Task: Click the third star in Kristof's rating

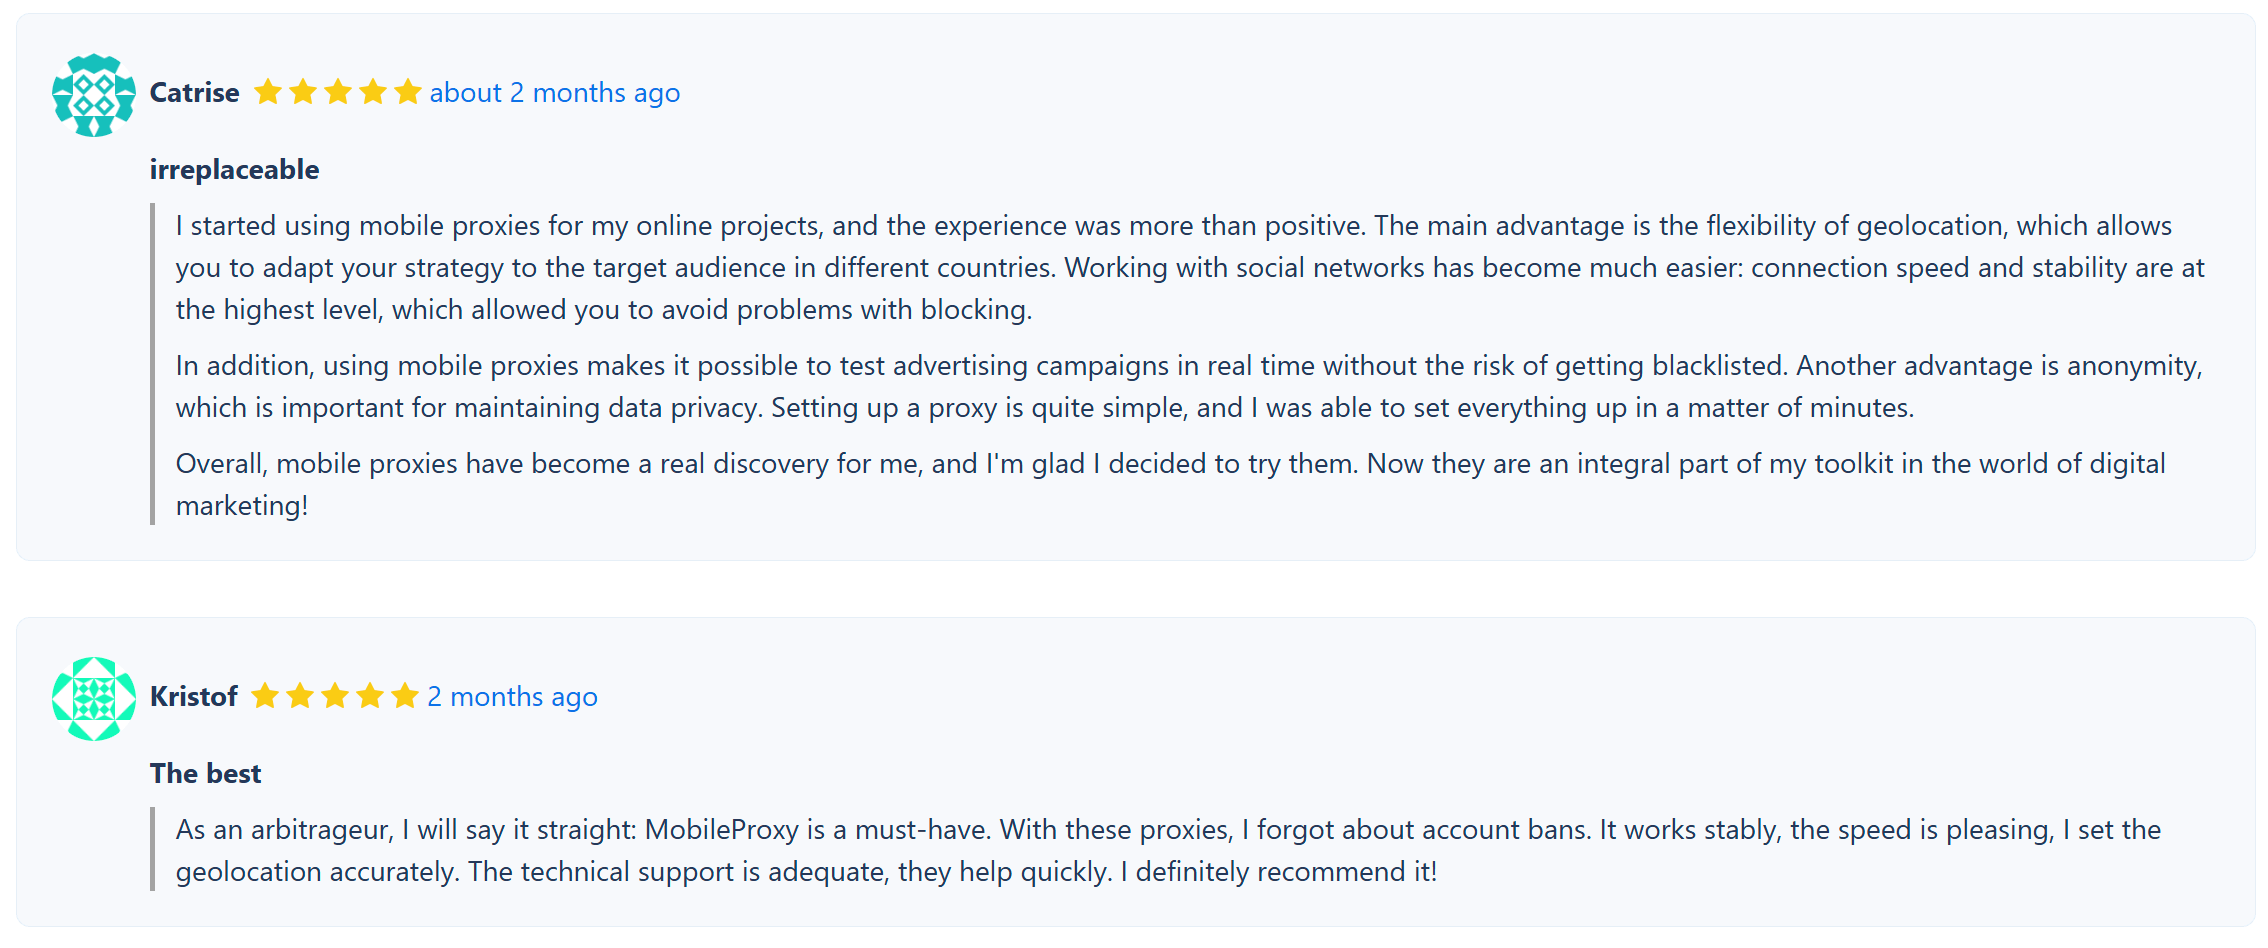Action: (x=335, y=696)
